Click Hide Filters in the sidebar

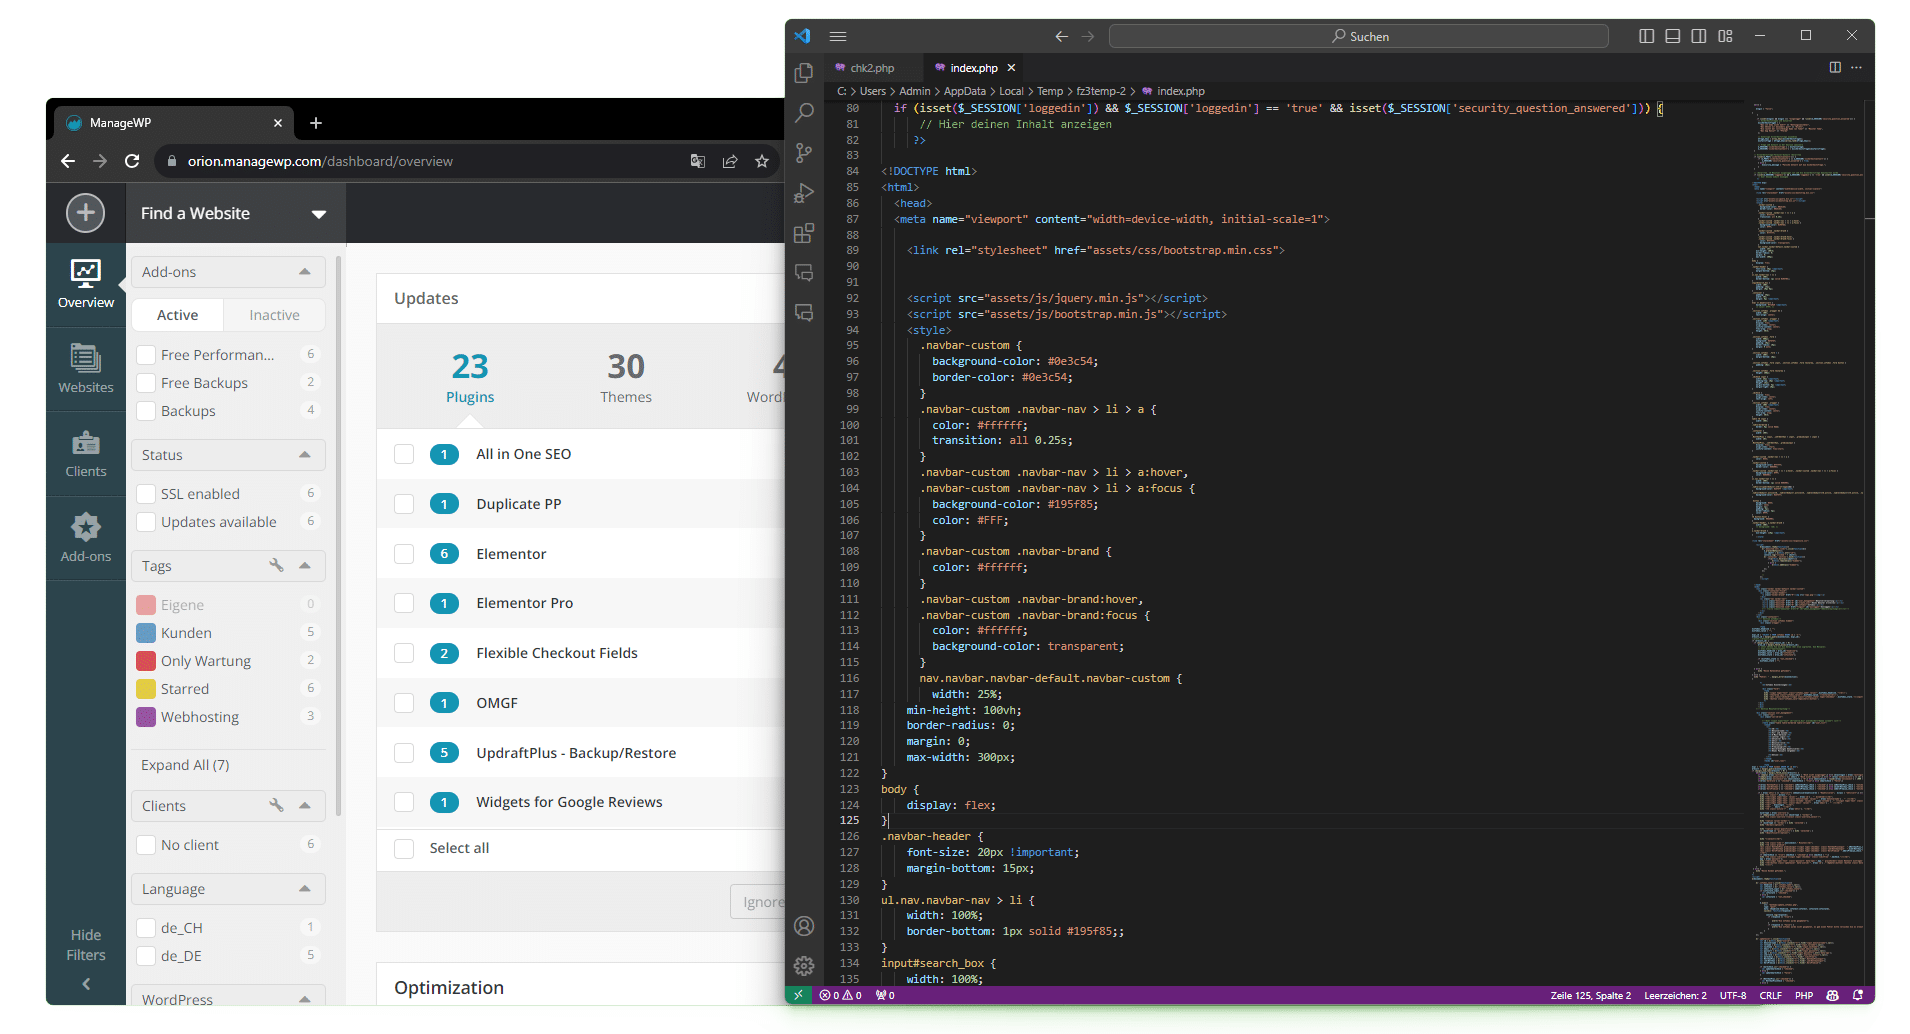pos(86,946)
